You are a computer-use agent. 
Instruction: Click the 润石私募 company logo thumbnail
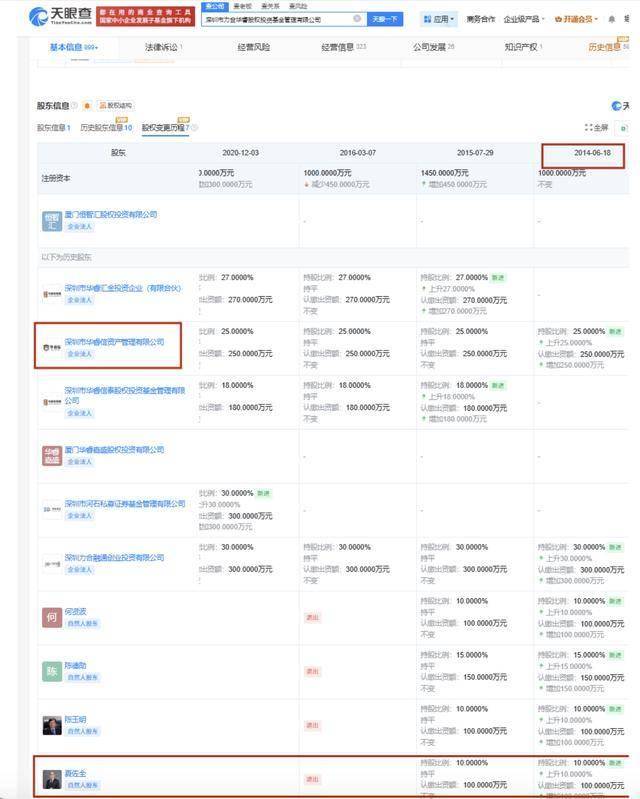(x=51, y=510)
